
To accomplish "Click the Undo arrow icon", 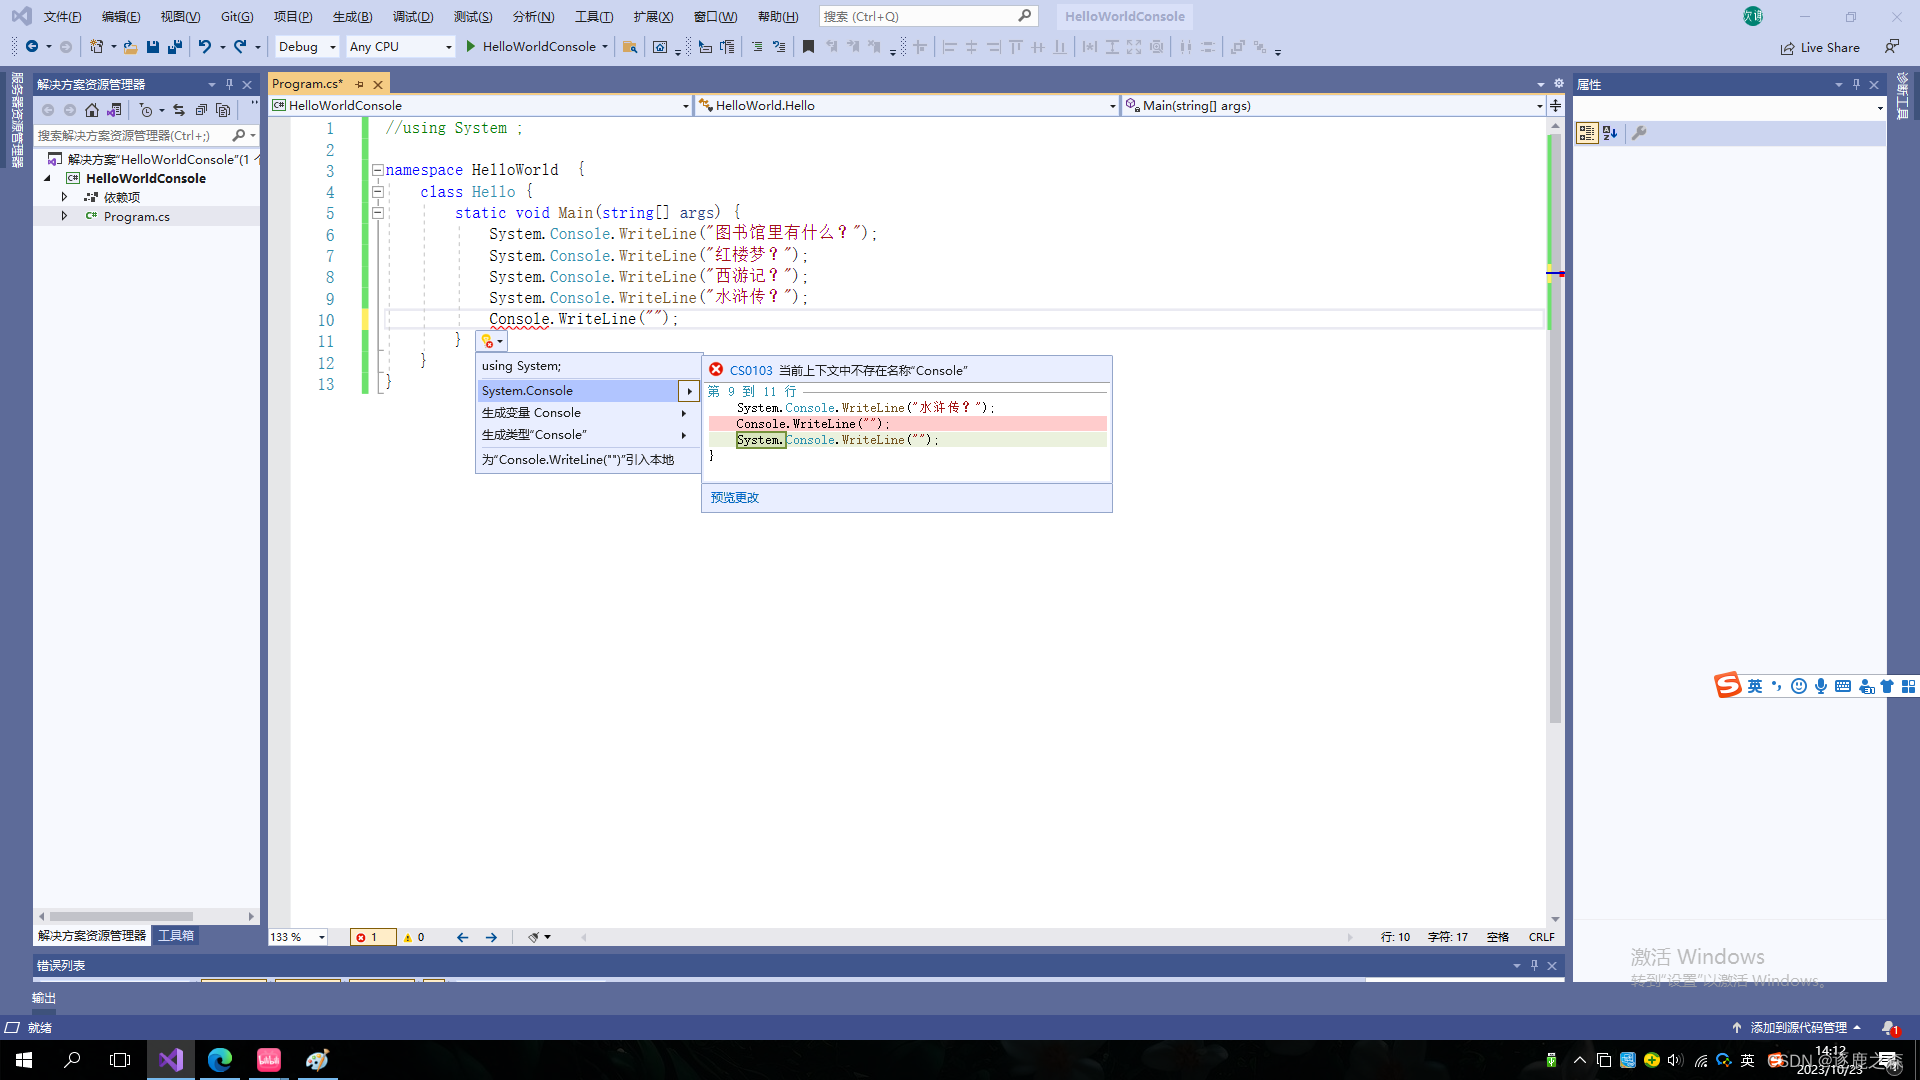I will pyautogui.click(x=204, y=46).
